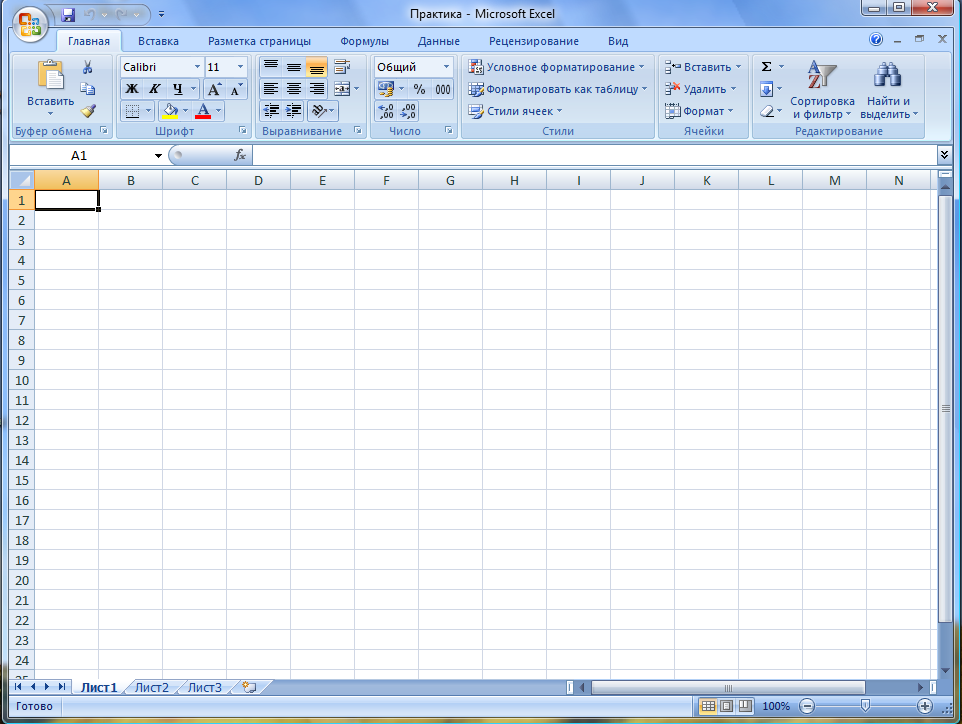Toggle middle vertical alignment

(294, 66)
